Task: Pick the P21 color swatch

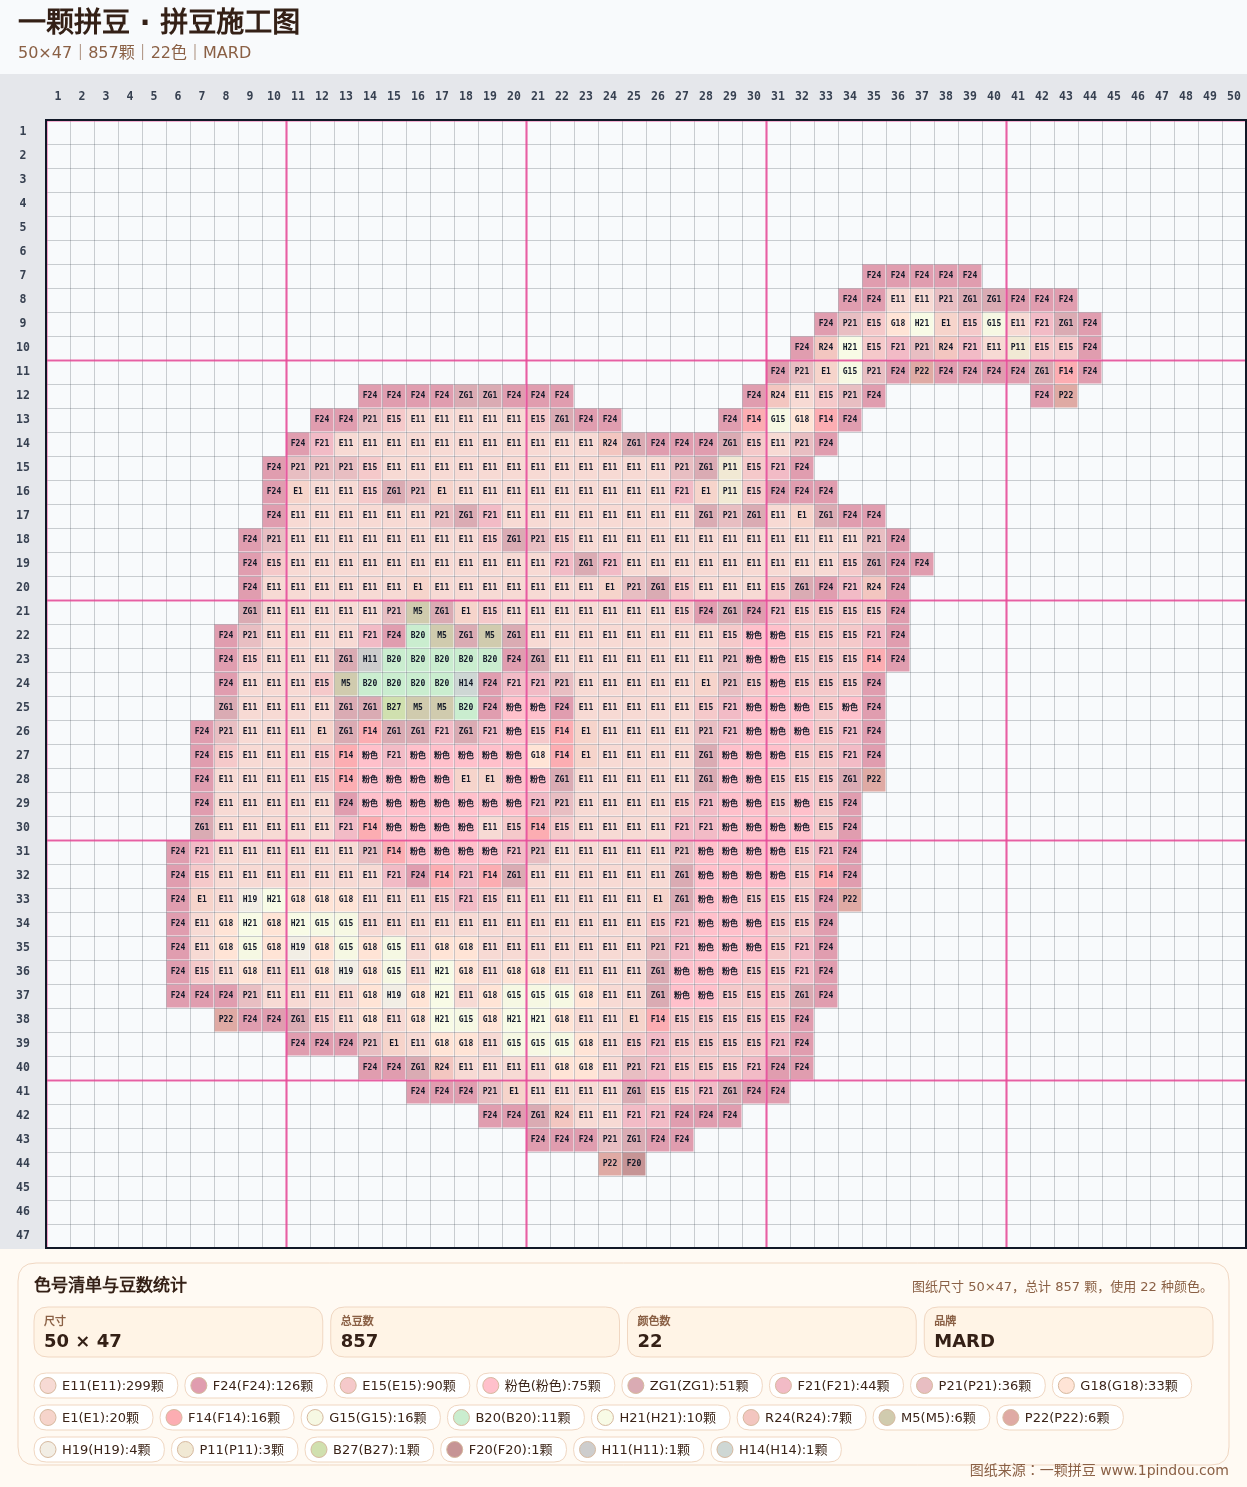Action: tap(924, 1386)
